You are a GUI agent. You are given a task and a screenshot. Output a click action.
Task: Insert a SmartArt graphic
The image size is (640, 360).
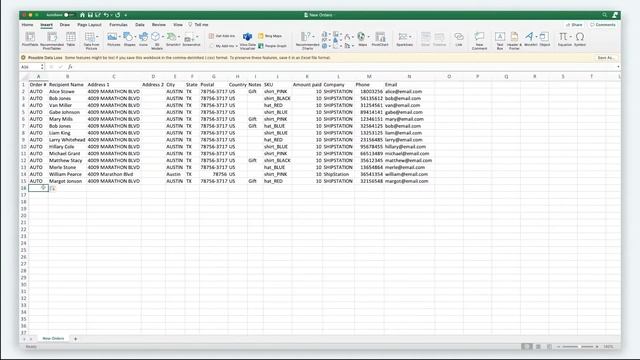pyautogui.click(x=172, y=40)
